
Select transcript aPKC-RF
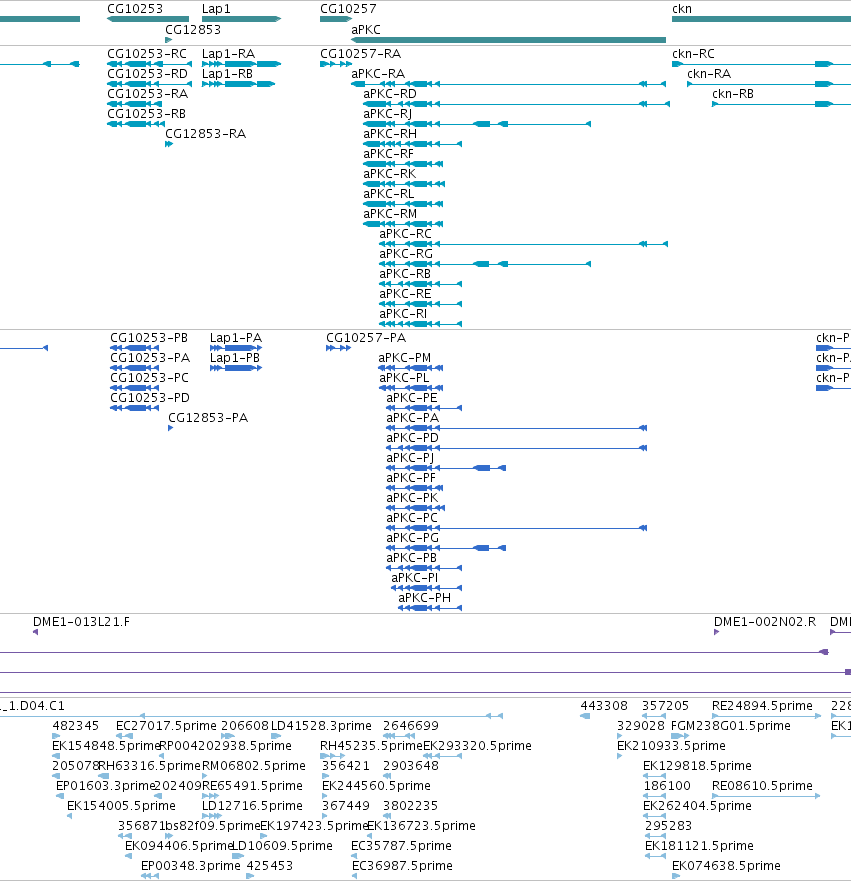click(403, 164)
